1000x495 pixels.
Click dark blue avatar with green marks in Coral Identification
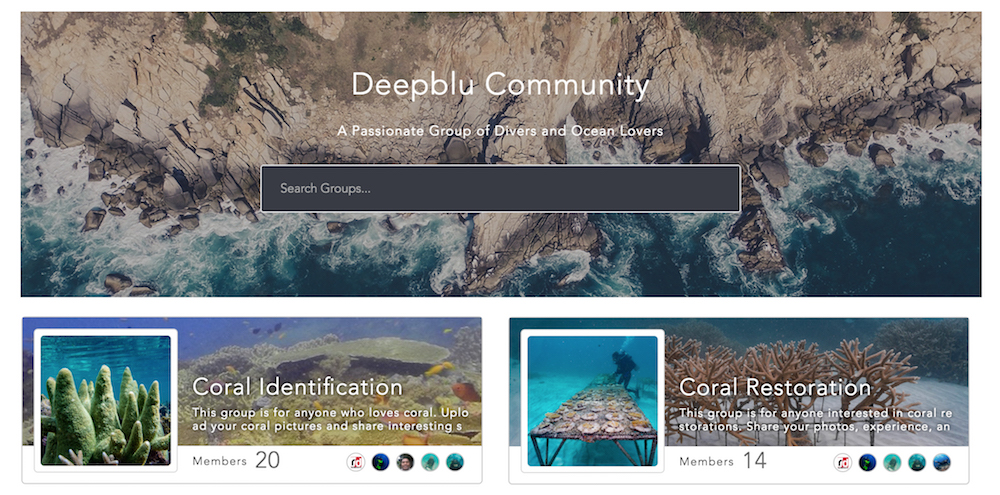point(380,462)
